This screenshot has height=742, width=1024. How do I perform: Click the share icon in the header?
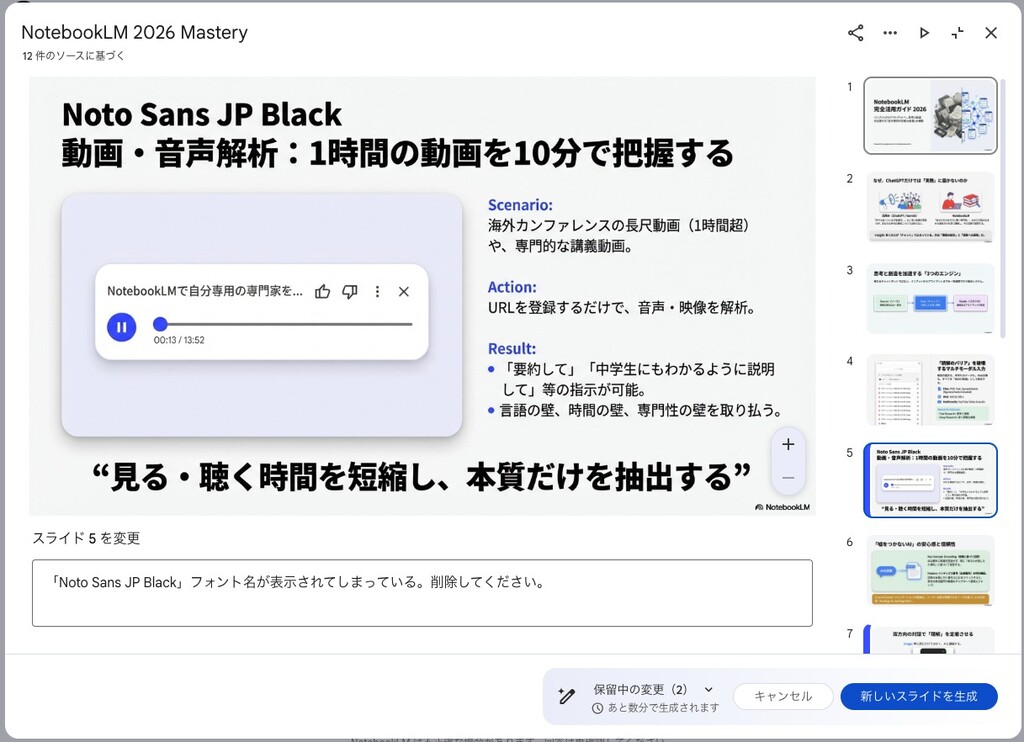[856, 33]
